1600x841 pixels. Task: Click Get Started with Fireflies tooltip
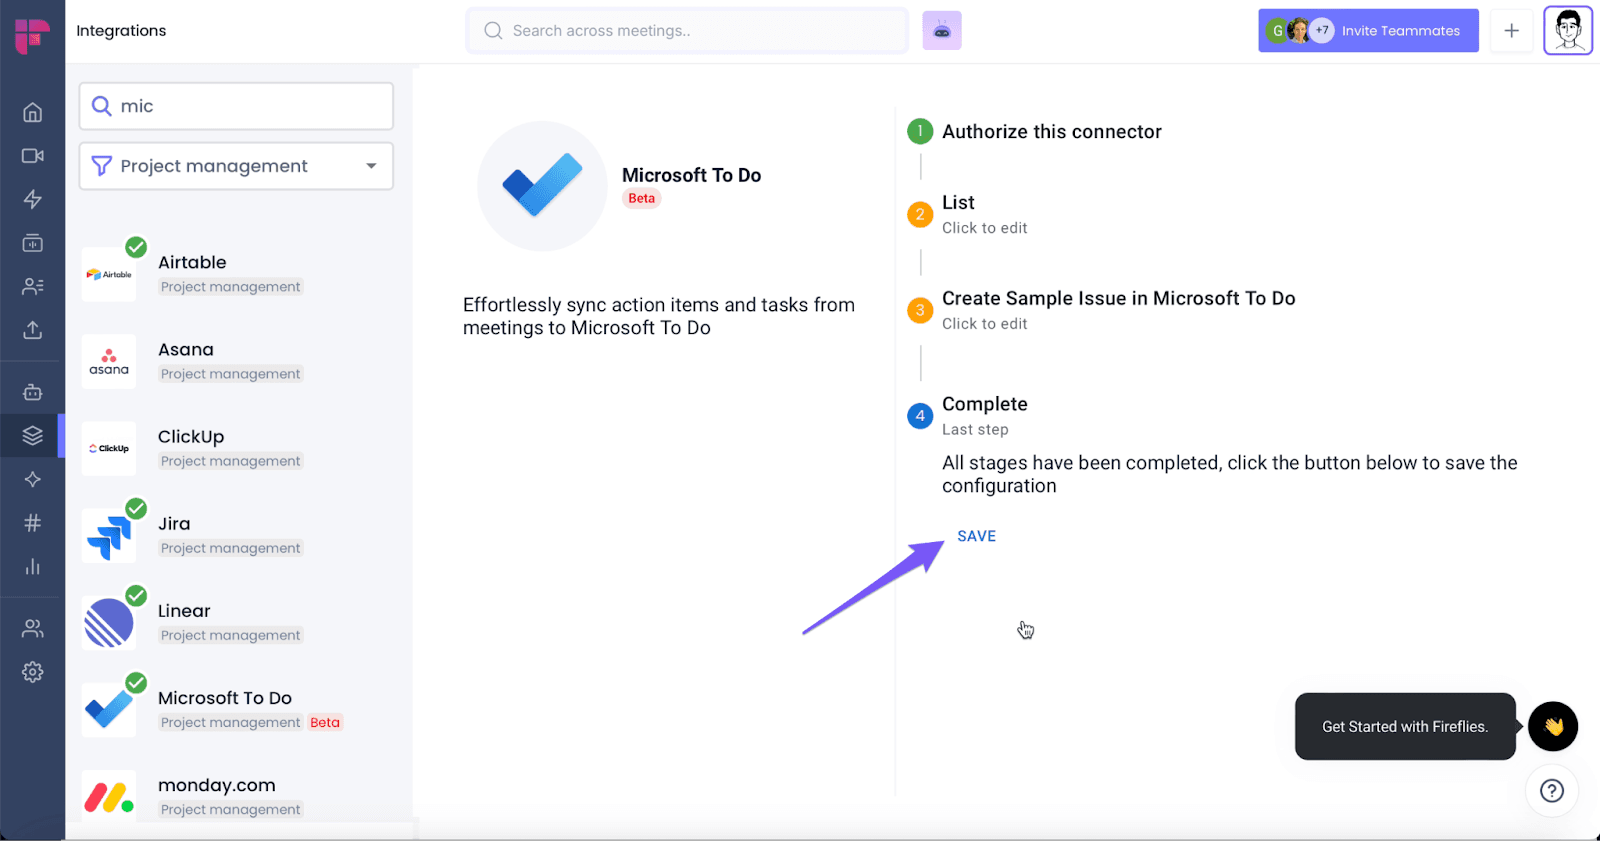point(1405,727)
